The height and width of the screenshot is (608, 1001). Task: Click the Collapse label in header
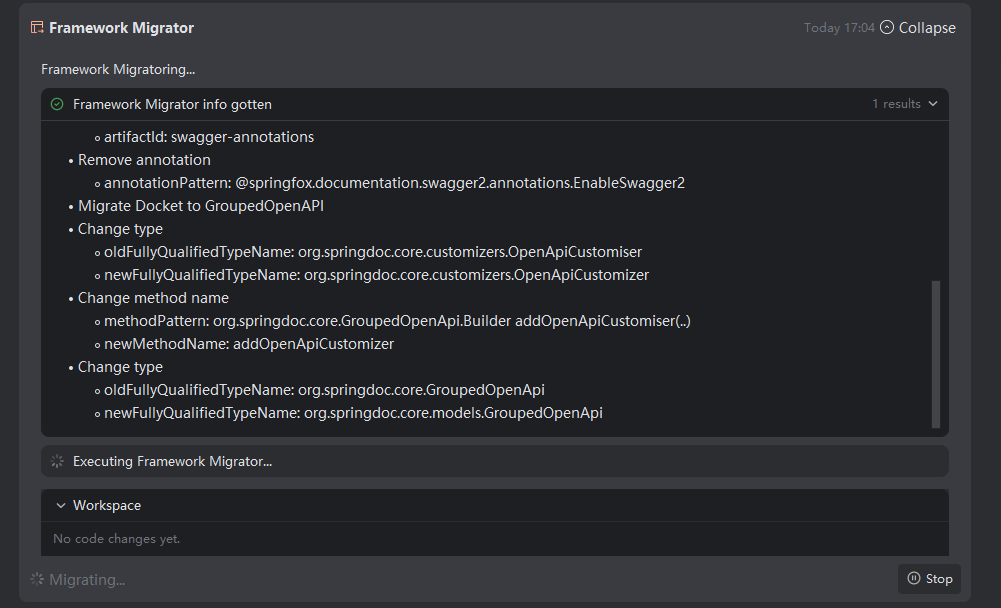(927, 28)
